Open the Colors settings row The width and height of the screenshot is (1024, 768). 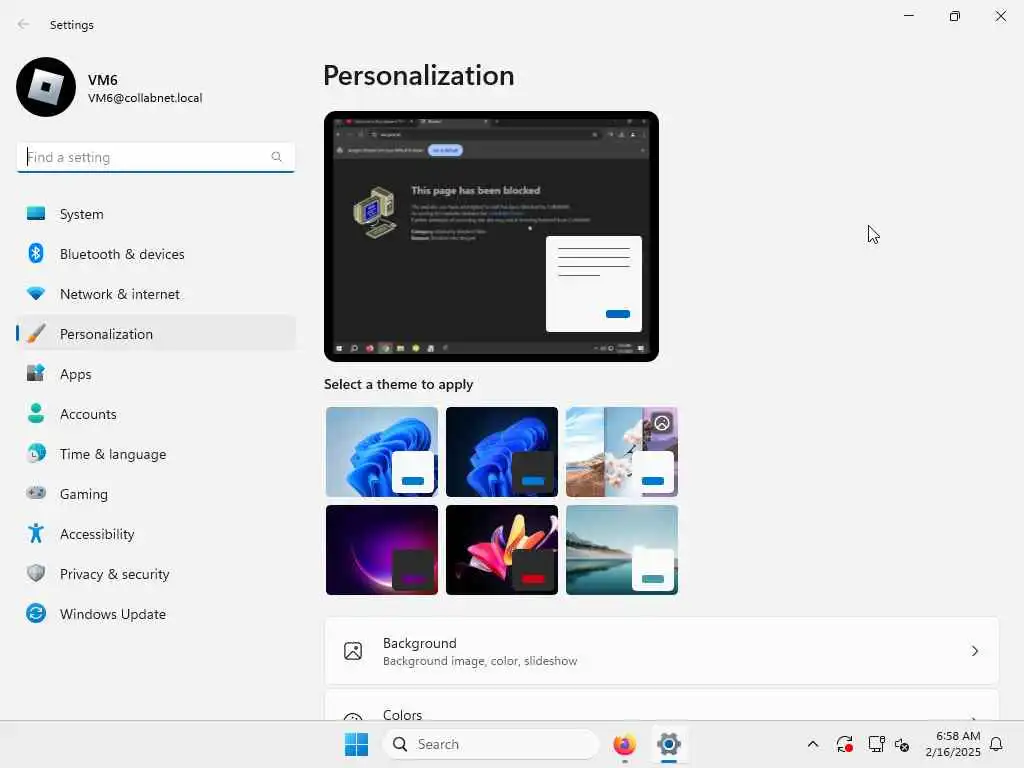pos(662,707)
